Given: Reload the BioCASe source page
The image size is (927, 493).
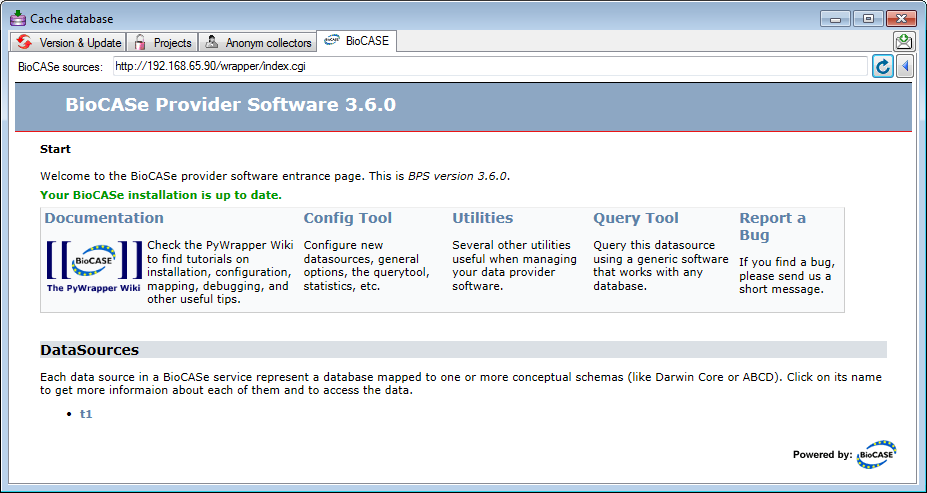Looking at the screenshot, I should 883,66.
